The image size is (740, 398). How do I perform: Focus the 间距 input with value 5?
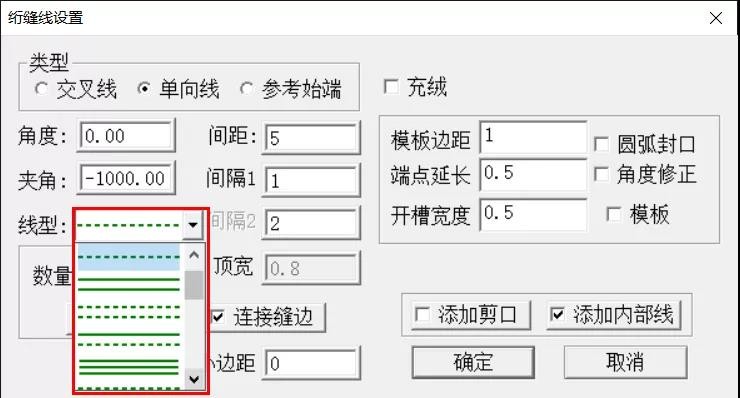point(311,138)
